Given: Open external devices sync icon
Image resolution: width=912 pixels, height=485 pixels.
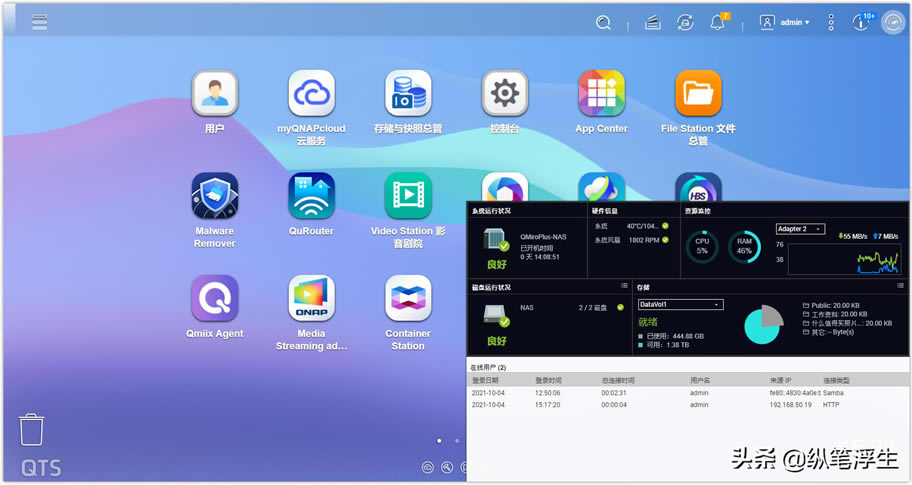Looking at the screenshot, I should (685, 22).
